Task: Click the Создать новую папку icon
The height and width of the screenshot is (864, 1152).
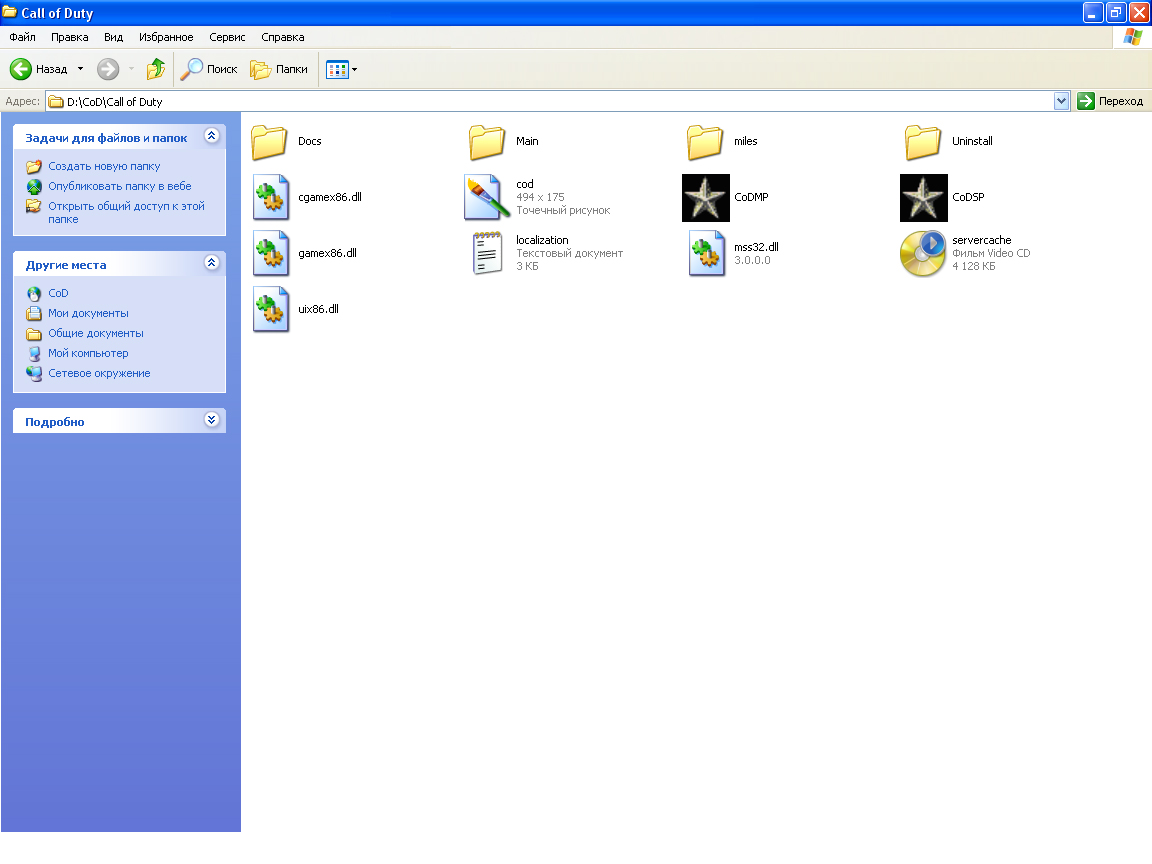Action: 34,167
